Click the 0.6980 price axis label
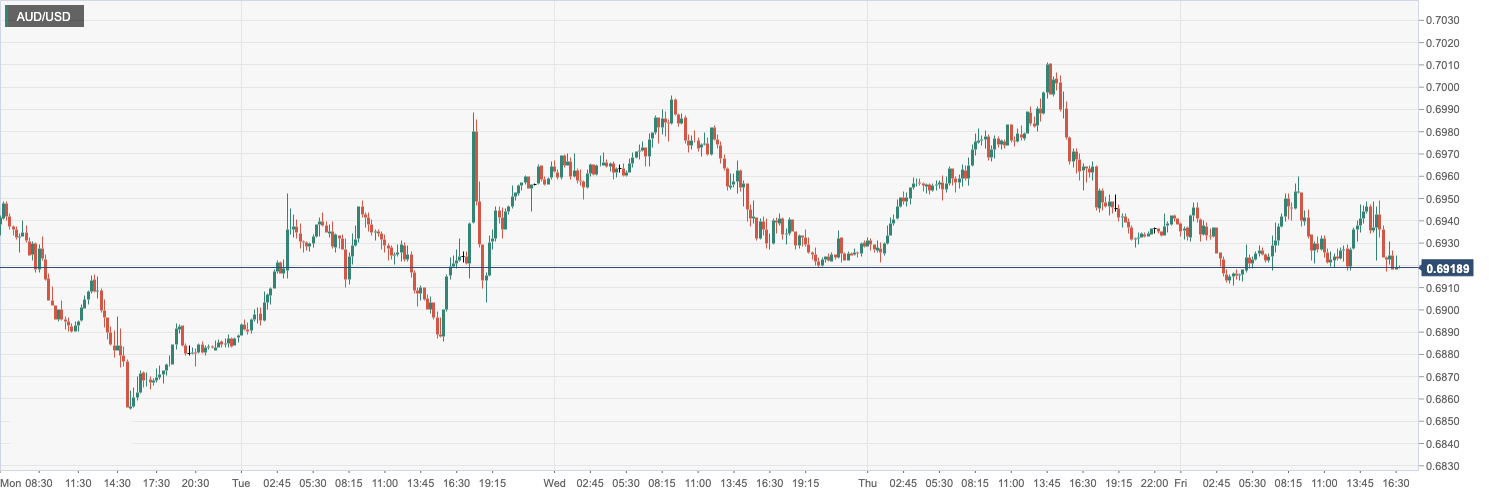This screenshot has width=1489, height=496. pyautogui.click(x=1443, y=132)
